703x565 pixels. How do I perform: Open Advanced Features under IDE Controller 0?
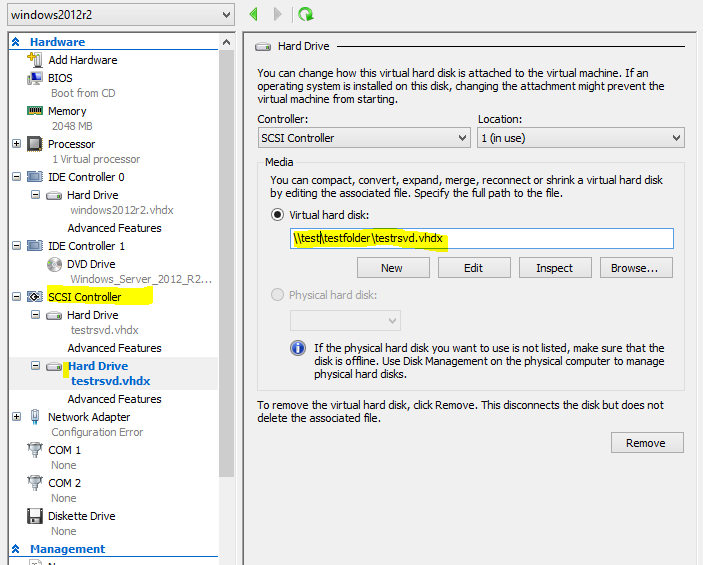click(114, 228)
